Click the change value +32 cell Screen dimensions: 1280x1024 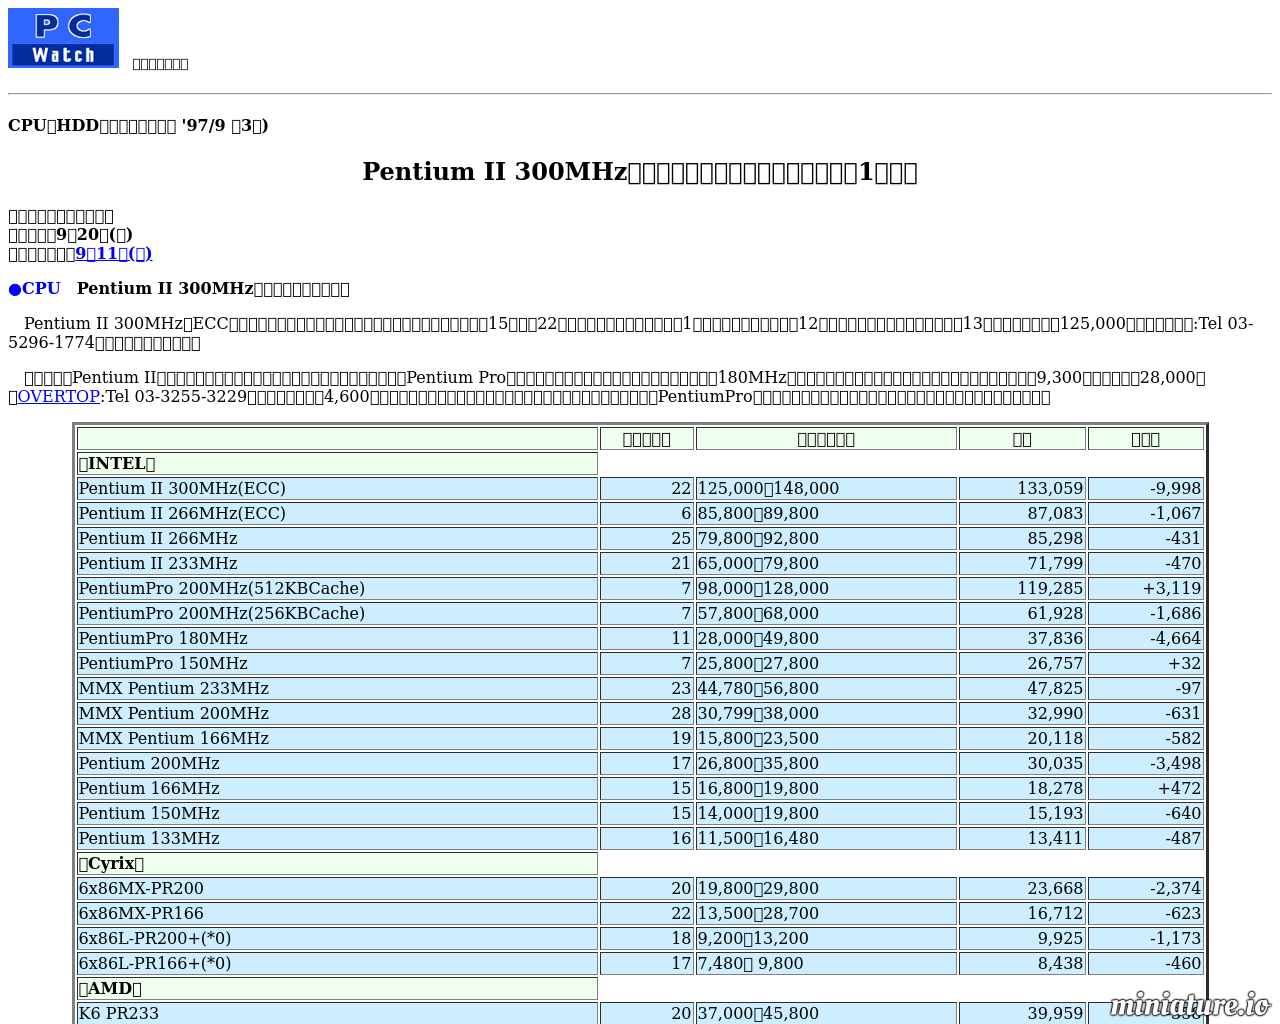(1146, 663)
